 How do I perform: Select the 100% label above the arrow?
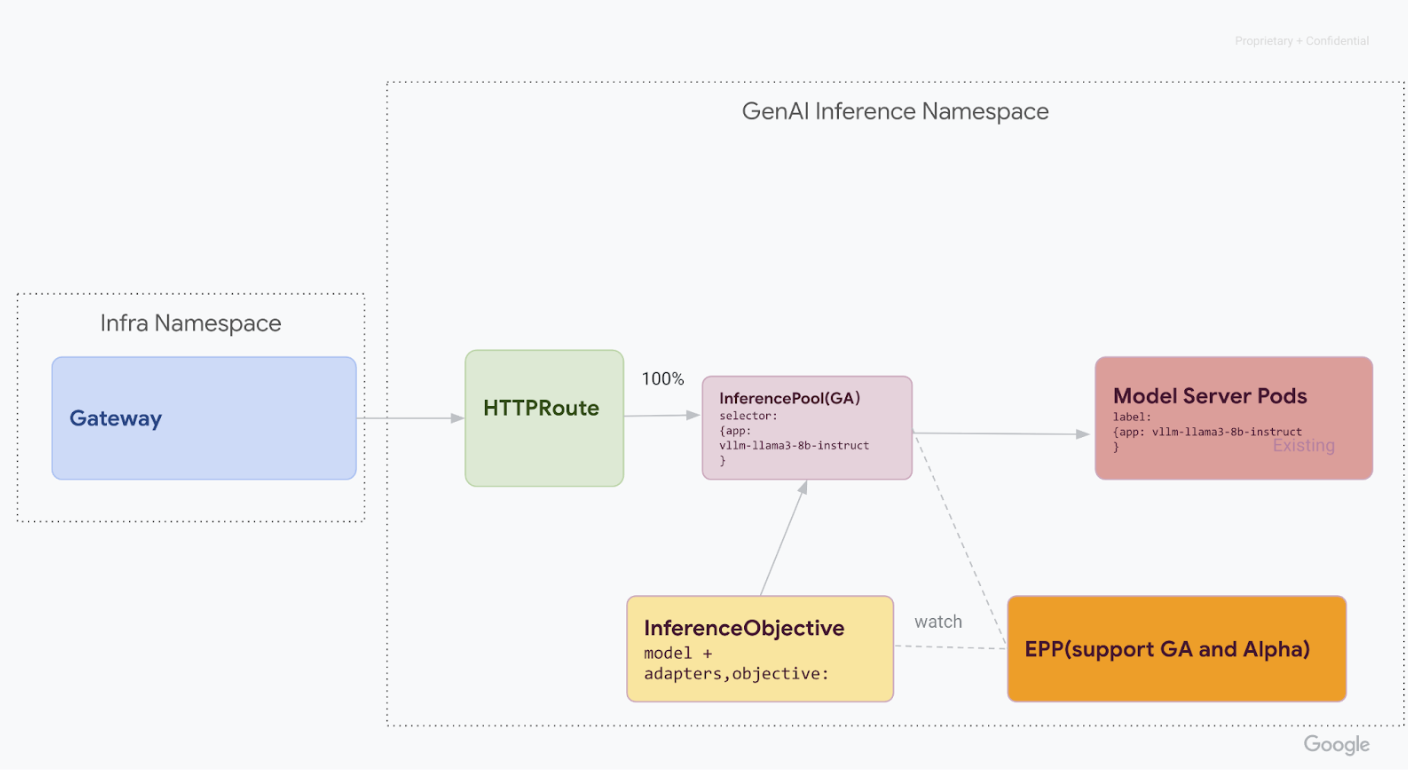pyautogui.click(x=663, y=379)
